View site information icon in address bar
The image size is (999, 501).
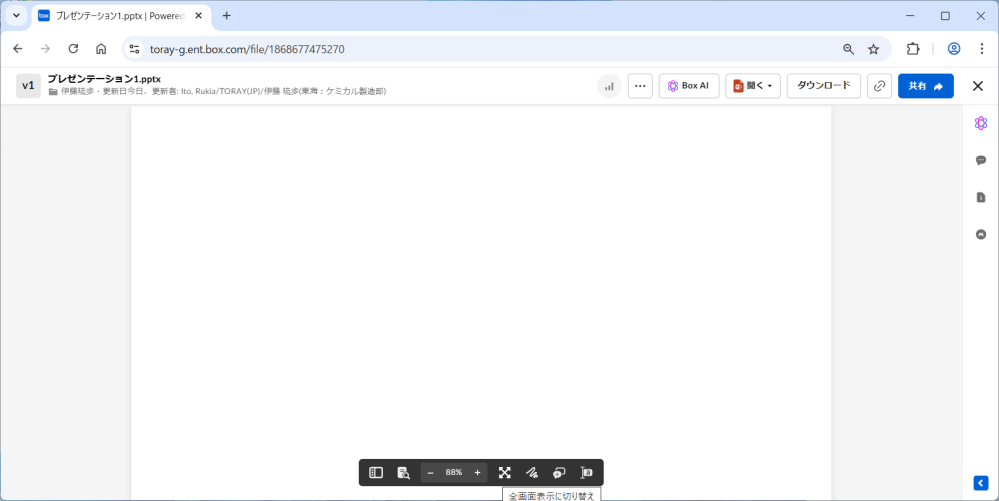[134, 49]
